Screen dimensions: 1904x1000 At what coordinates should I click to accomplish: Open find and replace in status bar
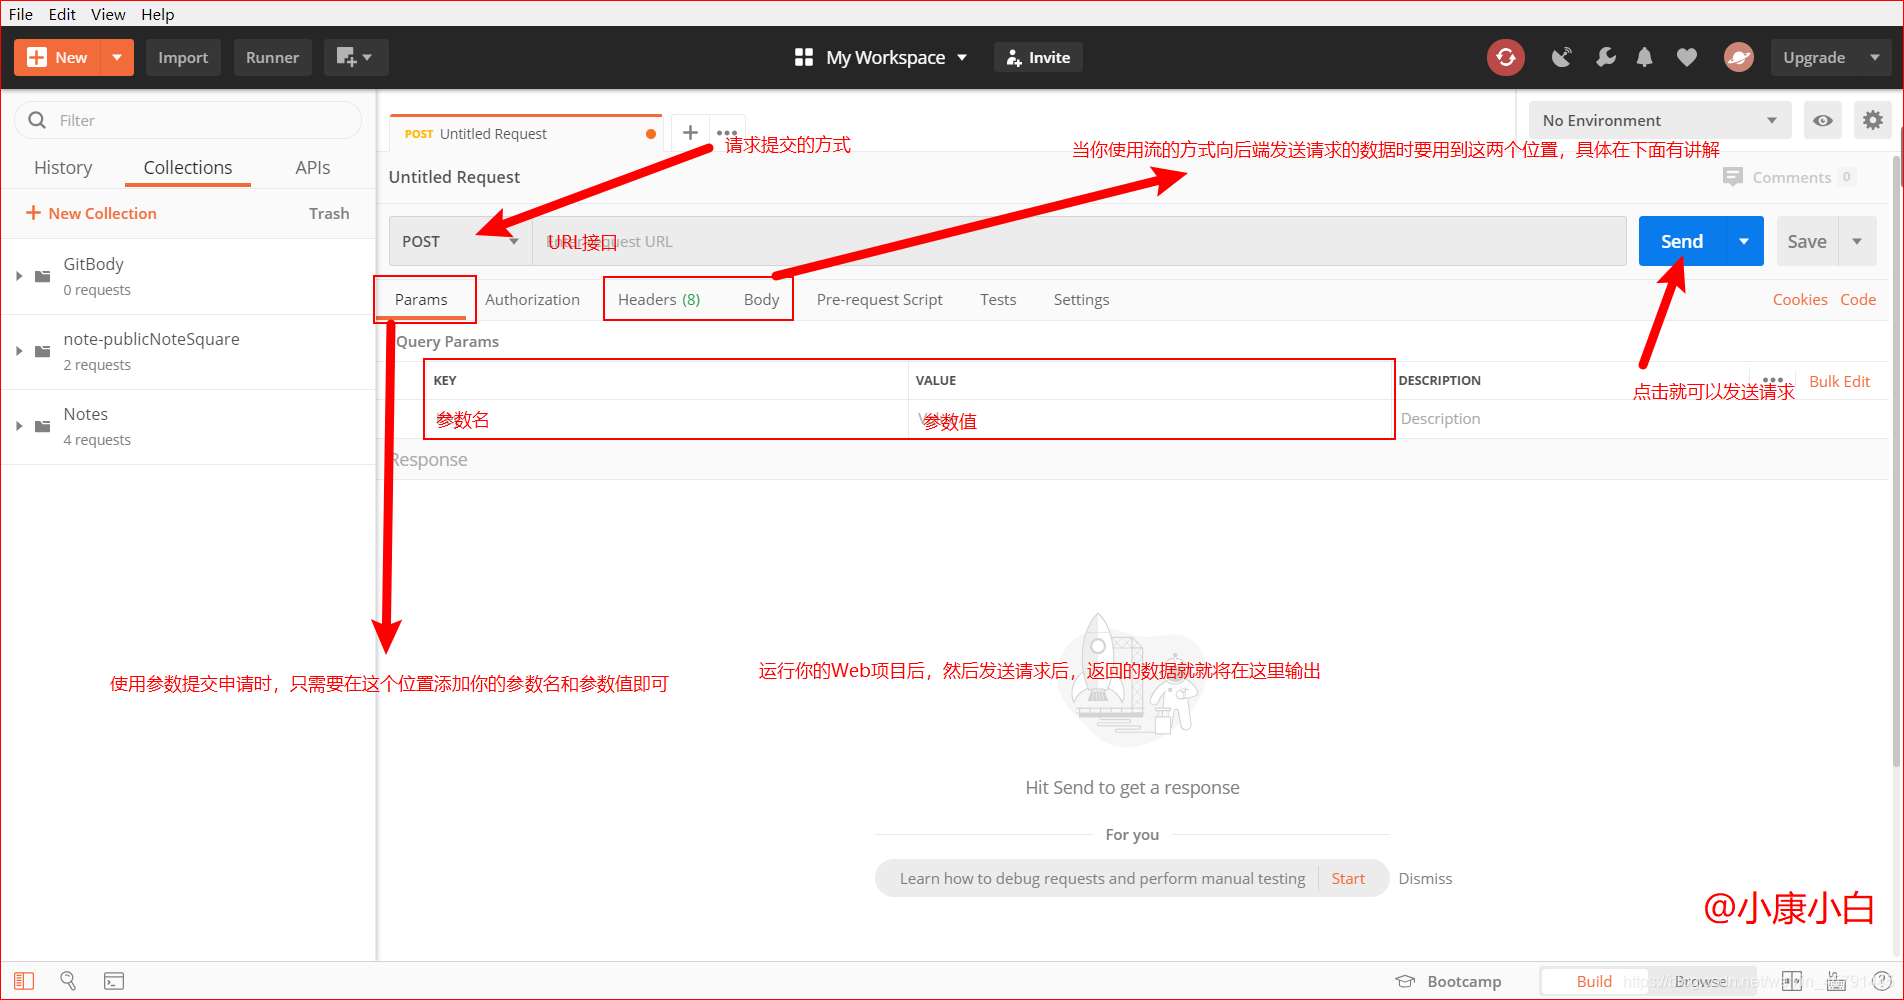68,981
